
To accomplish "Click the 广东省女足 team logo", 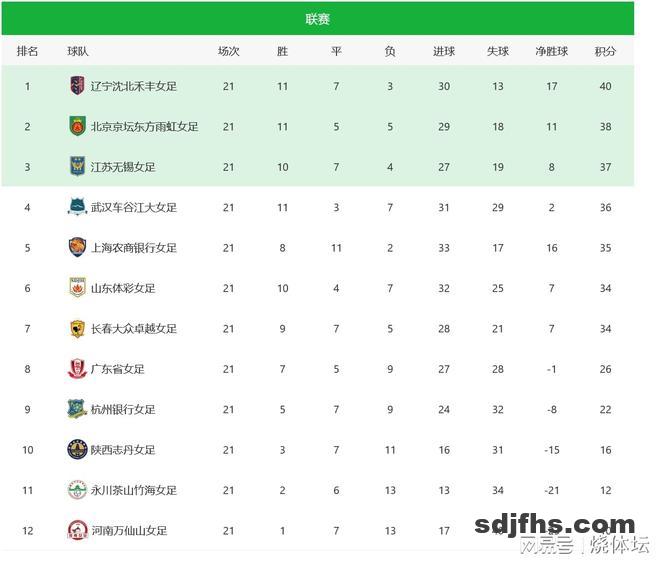I will [77, 369].
